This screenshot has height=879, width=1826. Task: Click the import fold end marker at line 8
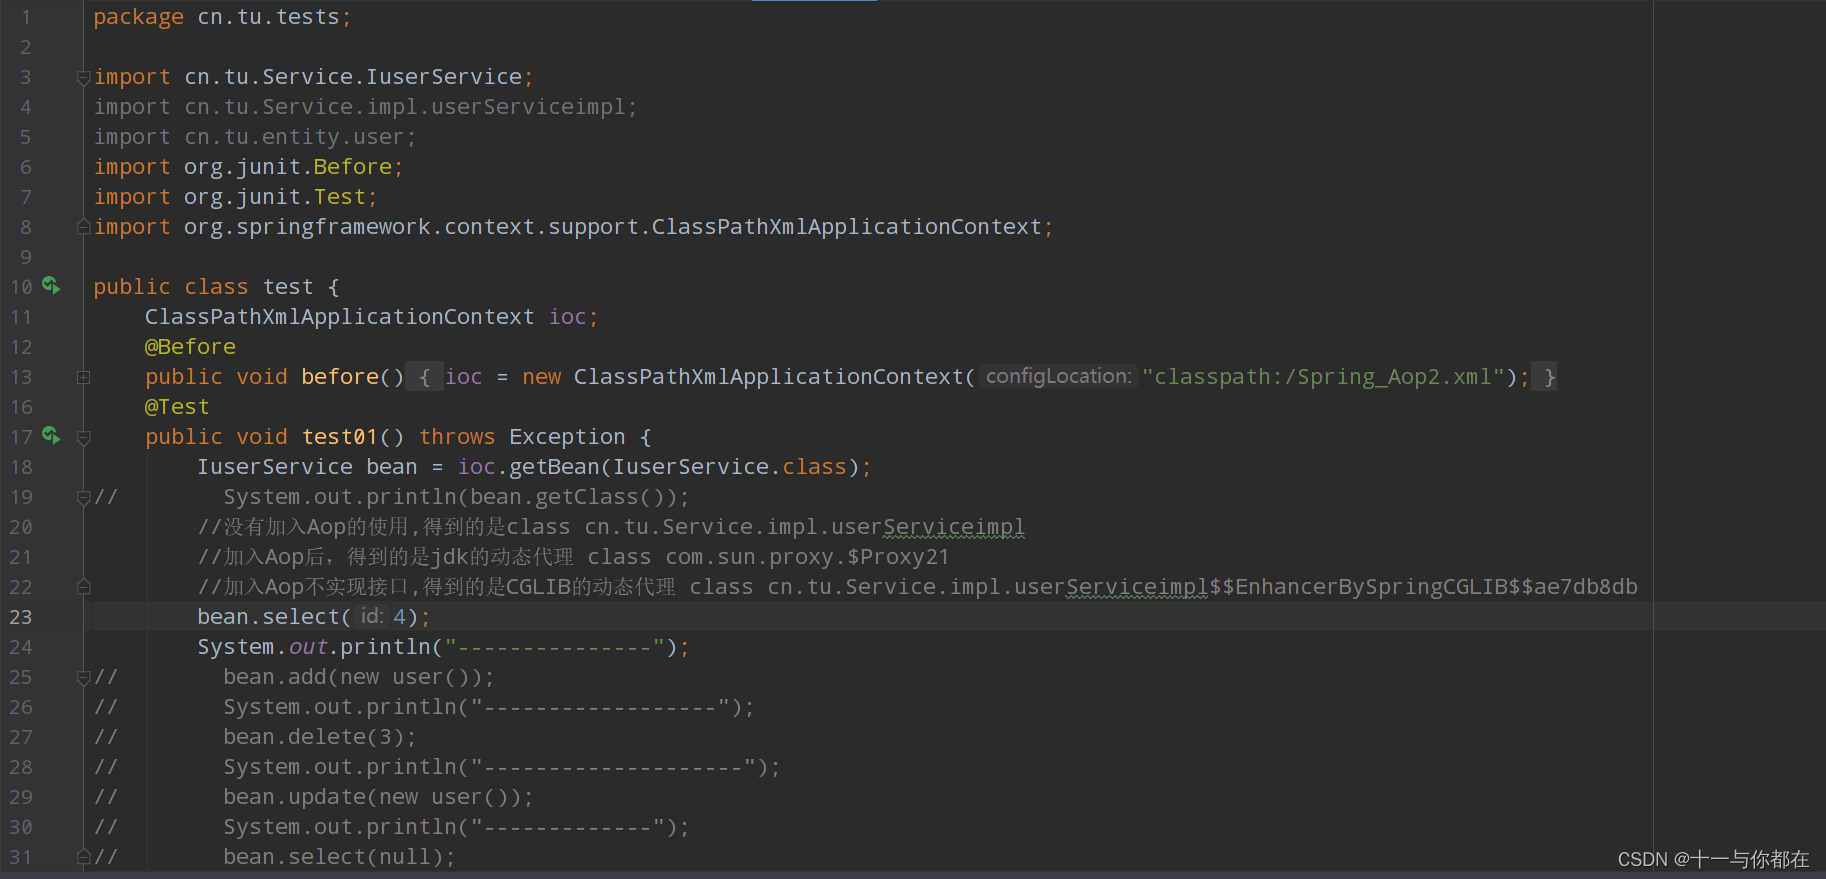tap(84, 227)
